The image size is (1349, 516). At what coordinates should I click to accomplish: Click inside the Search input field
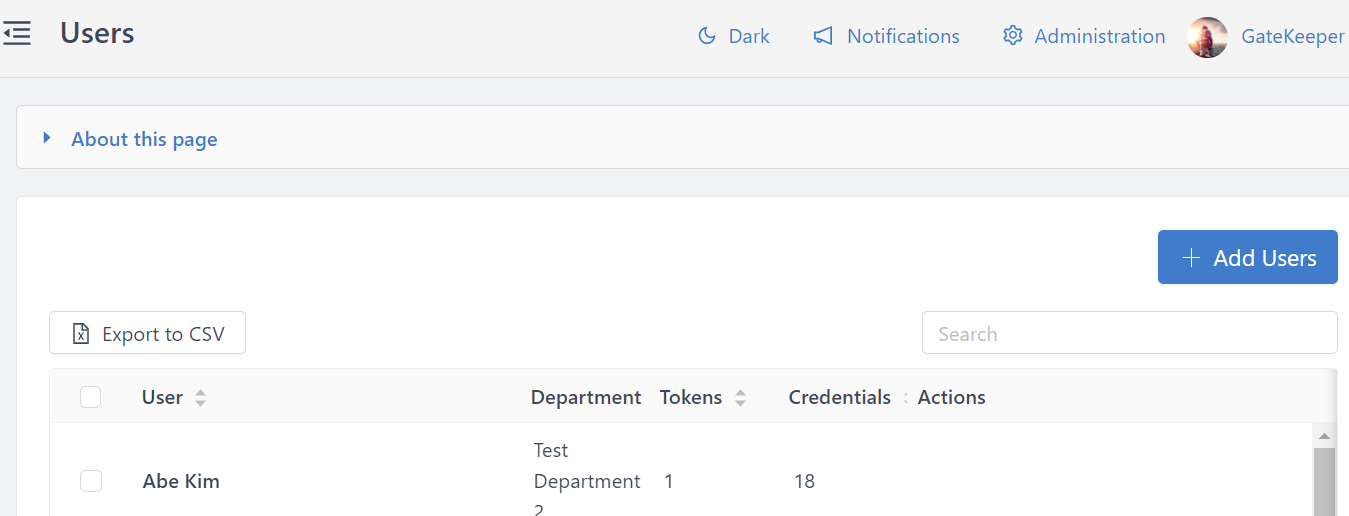pos(1129,333)
